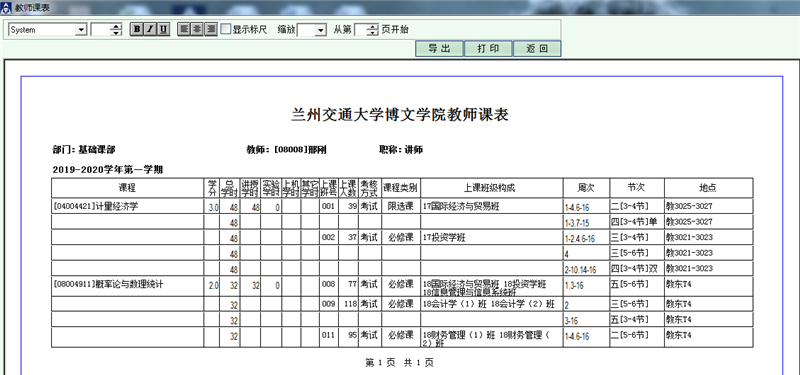Increase font size with up arrow
The width and height of the screenshot is (800, 375).
point(116,27)
